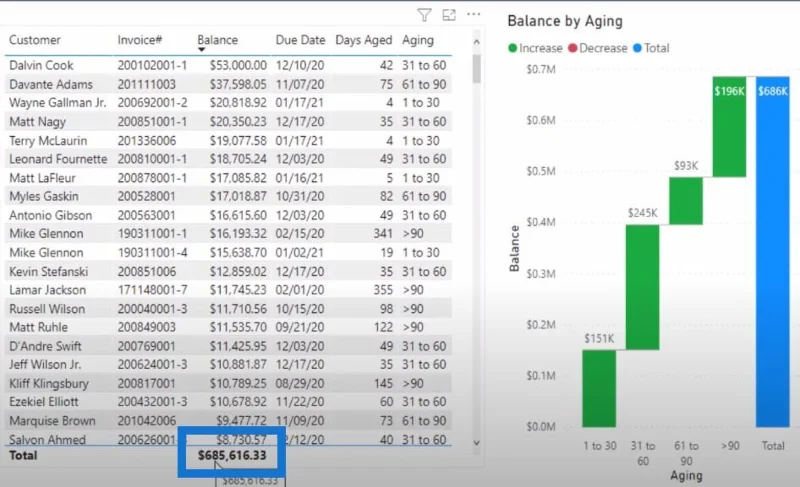Viewport: 800px width, 487px height.
Task: Click the green Increase legend marker
Action: pos(513,48)
